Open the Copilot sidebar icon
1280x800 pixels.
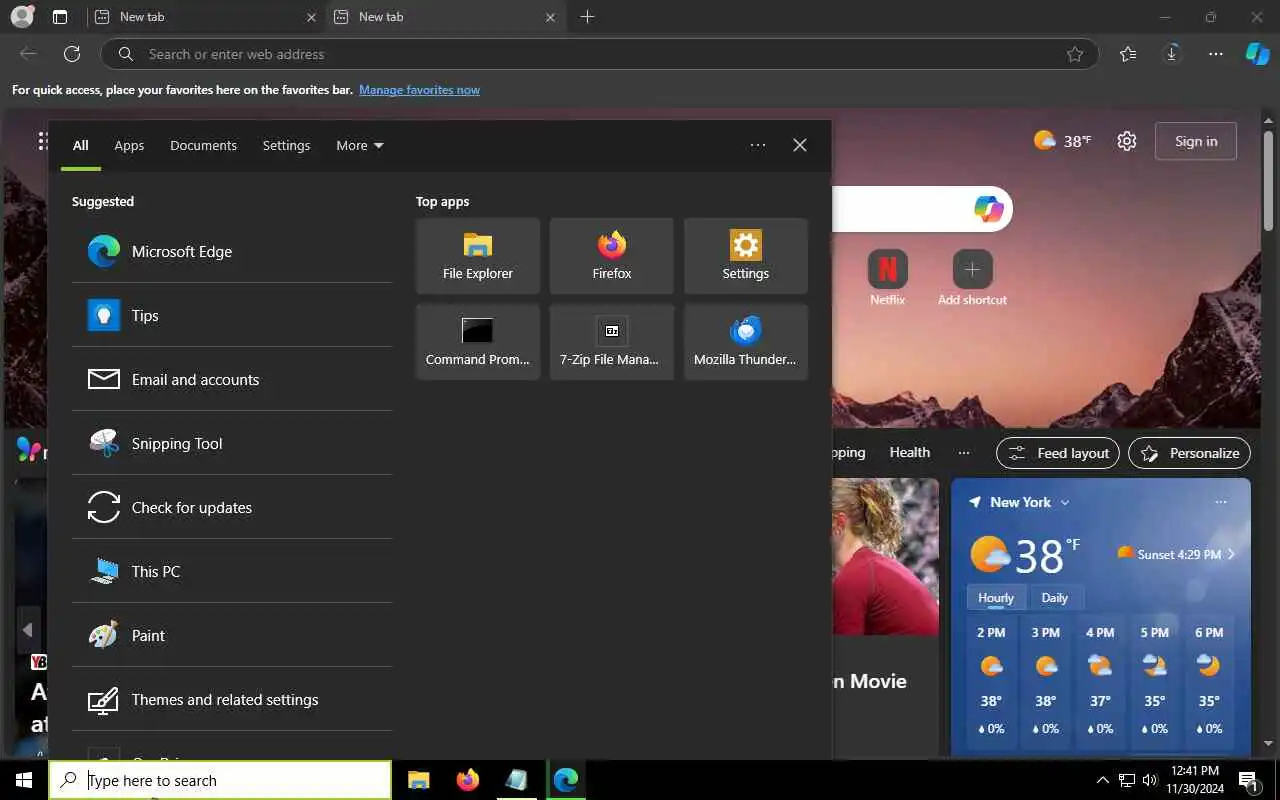pyautogui.click(x=1257, y=54)
